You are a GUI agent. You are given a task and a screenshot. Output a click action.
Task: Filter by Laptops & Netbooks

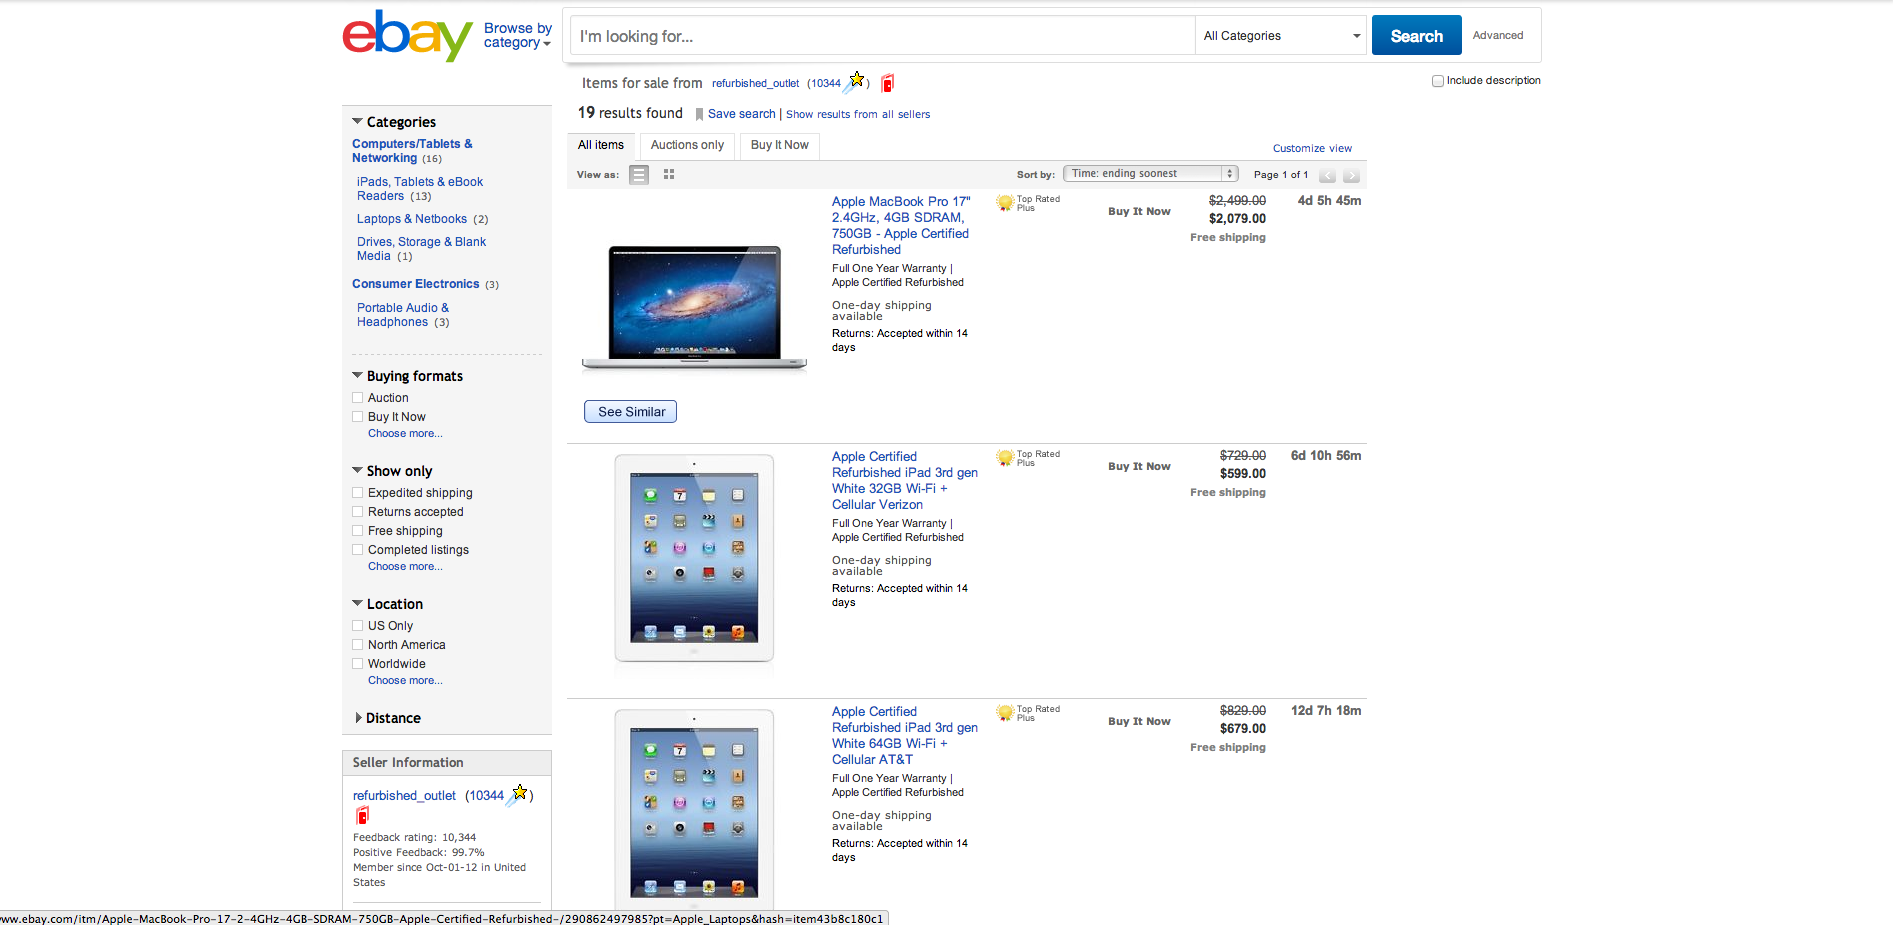(412, 219)
